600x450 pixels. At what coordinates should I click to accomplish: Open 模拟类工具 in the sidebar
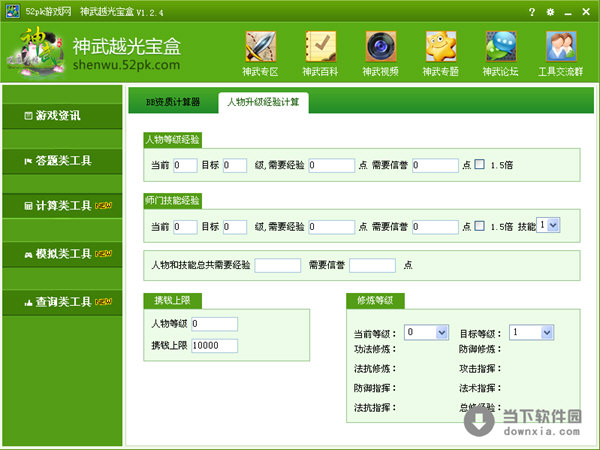pyautogui.click(x=62, y=254)
